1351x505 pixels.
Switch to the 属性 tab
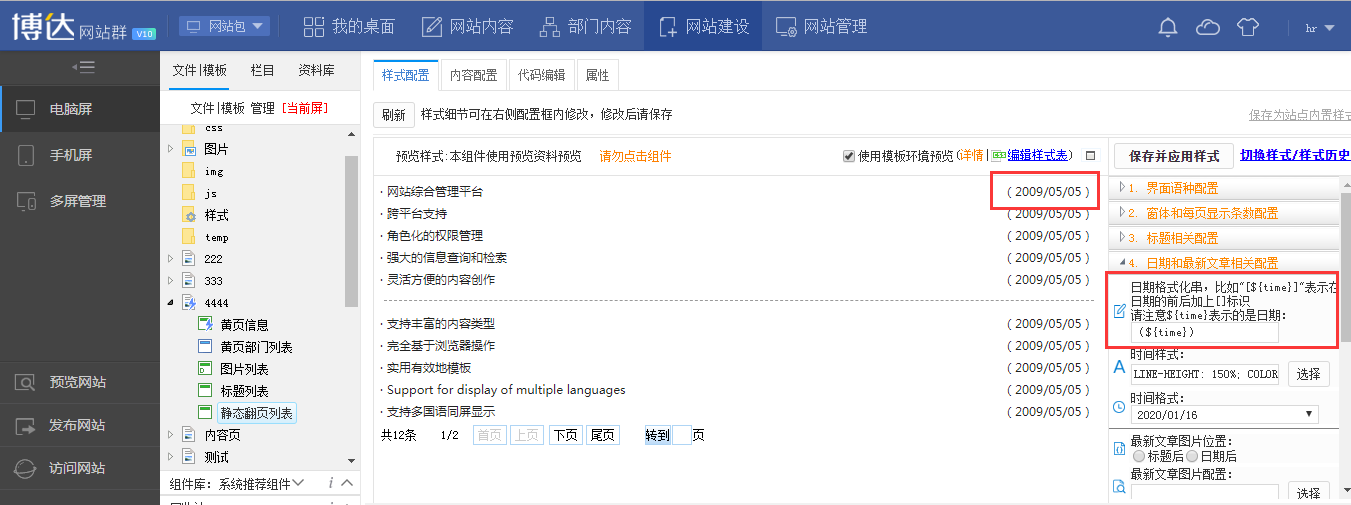coord(597,75)
